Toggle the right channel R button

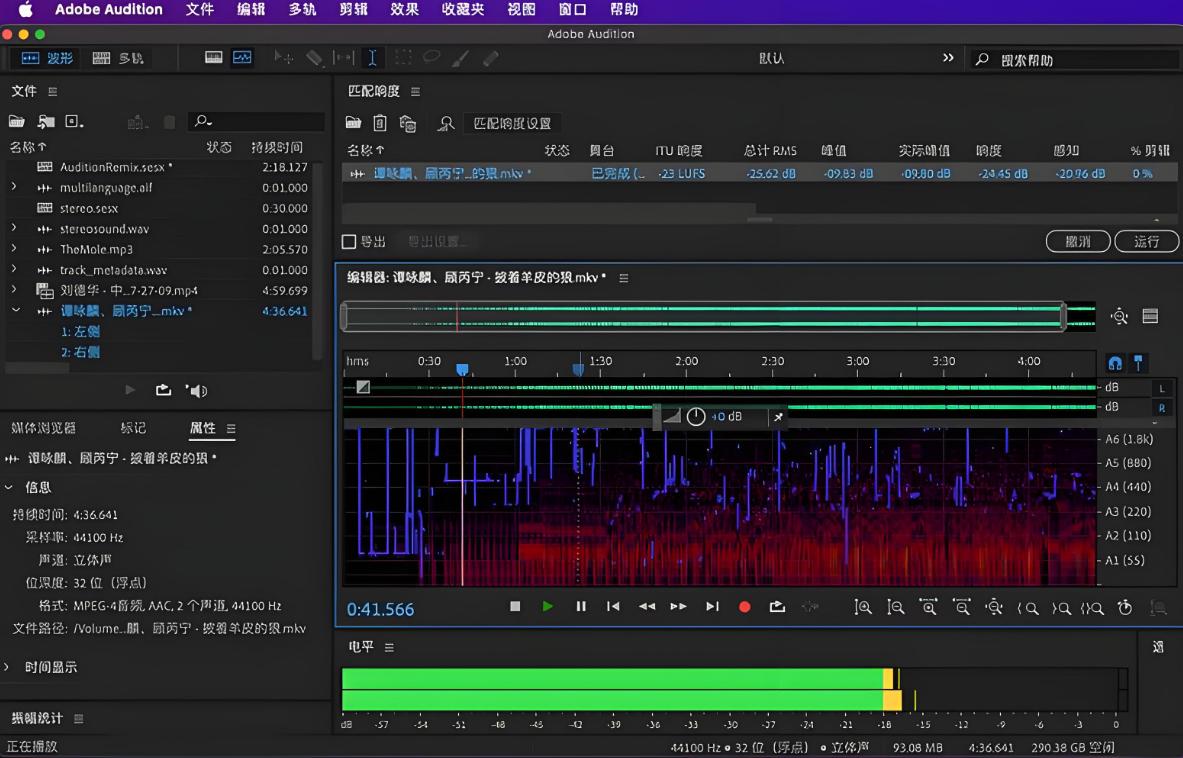pyautogui.click(x=1161, y=408)
